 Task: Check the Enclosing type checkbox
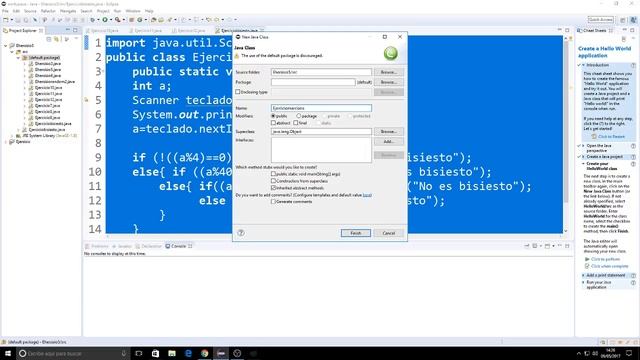coord(238,92)
